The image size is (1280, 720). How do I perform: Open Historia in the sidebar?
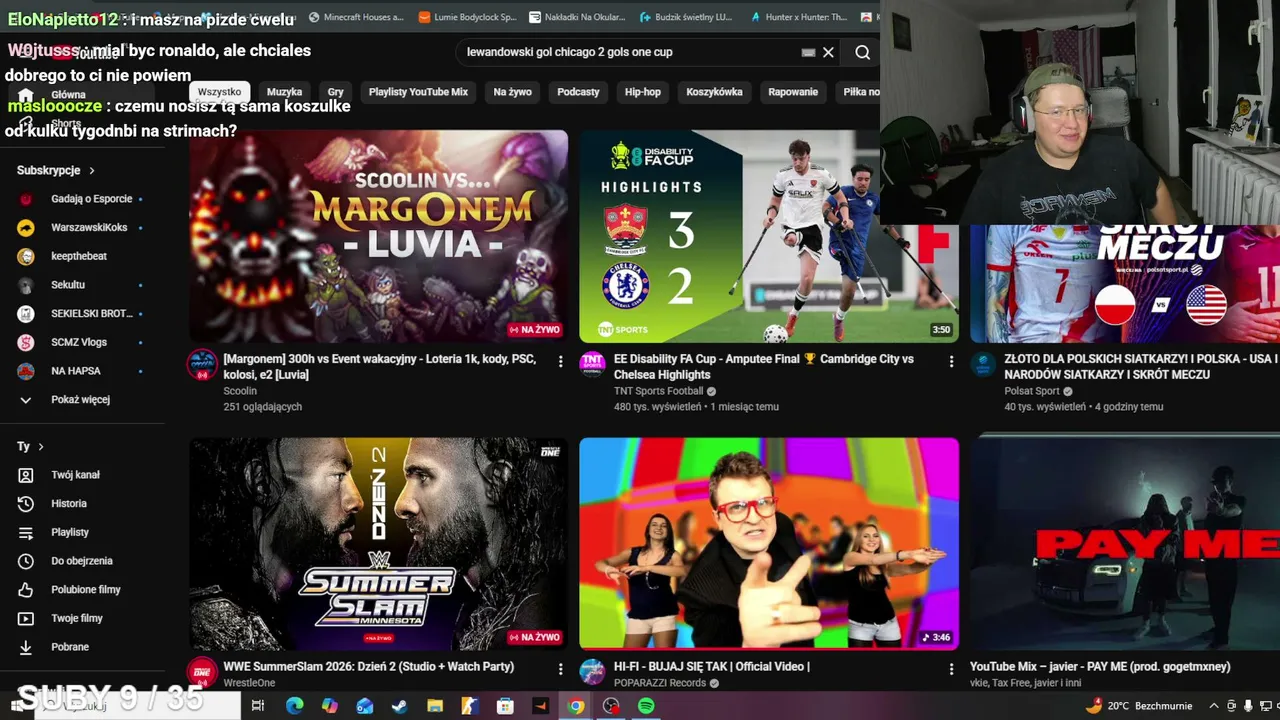(69, 504)
